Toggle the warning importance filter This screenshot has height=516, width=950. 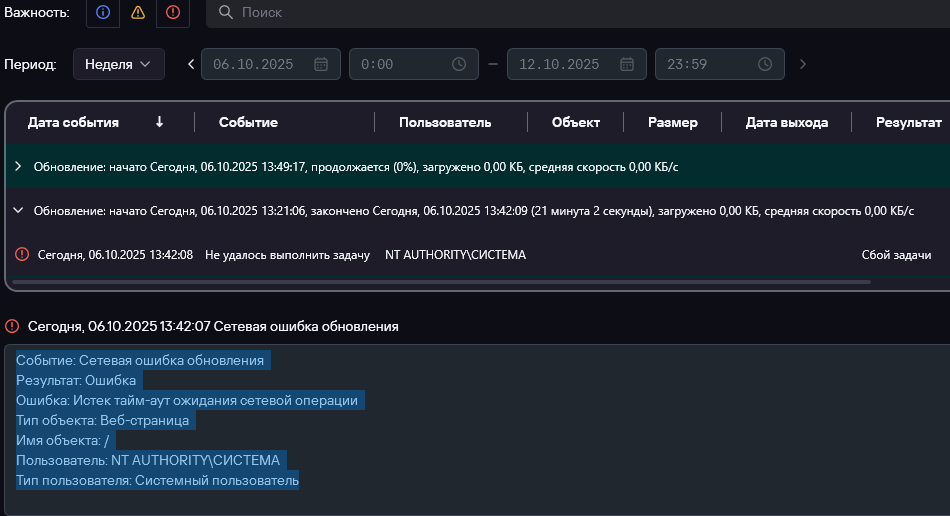coord(138,12)
